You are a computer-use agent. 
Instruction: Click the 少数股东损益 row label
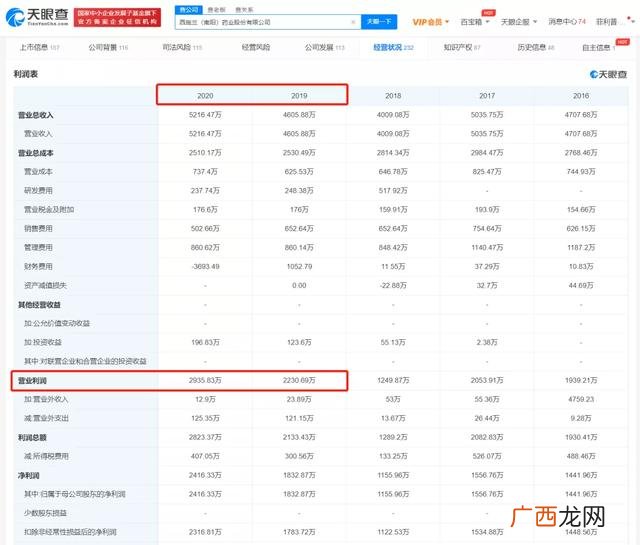[45, 513]
